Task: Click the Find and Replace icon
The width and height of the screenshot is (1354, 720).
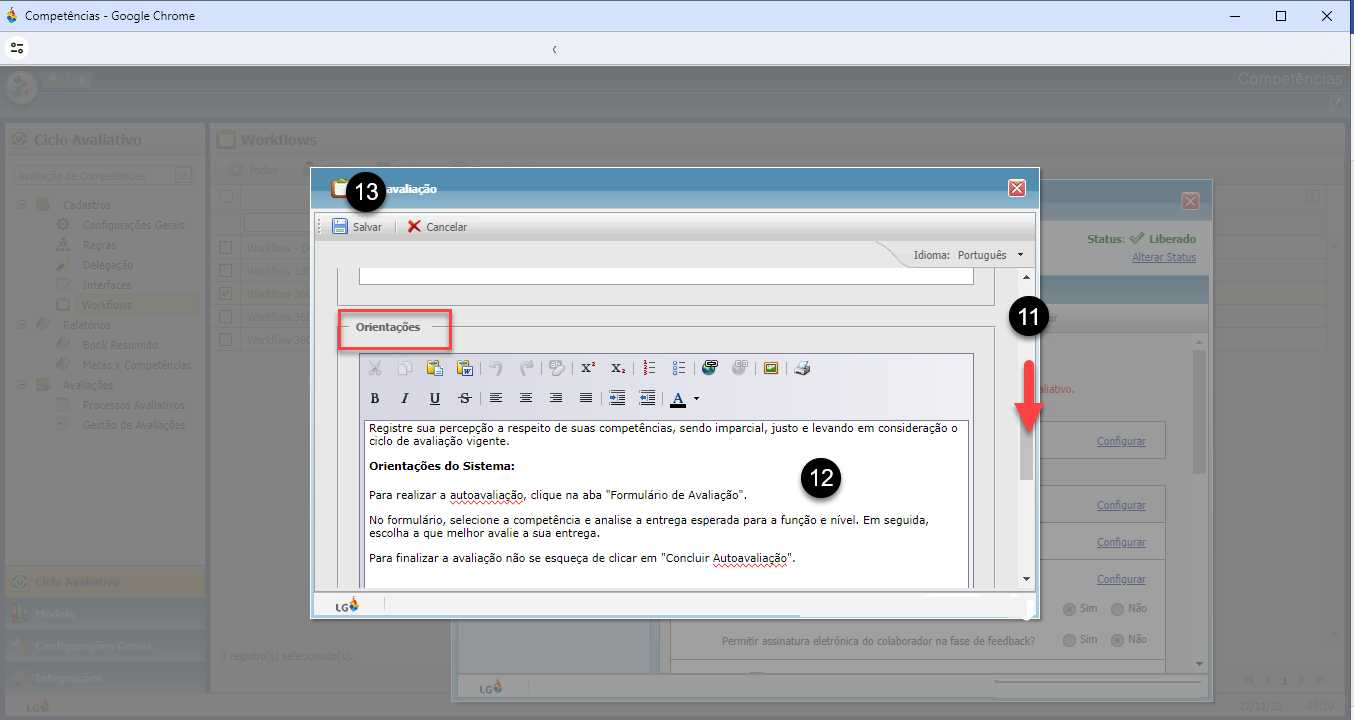Action: (x=558, y=368)
